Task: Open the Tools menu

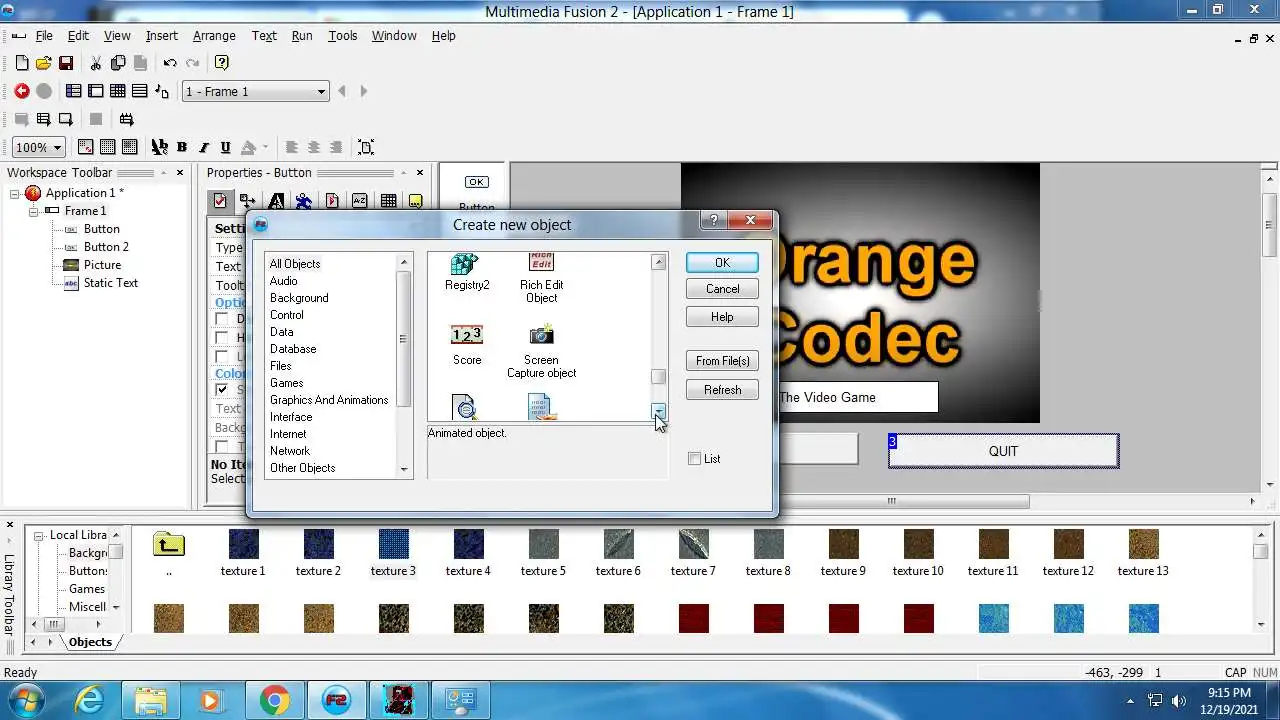Action: (x=343, y=35)
